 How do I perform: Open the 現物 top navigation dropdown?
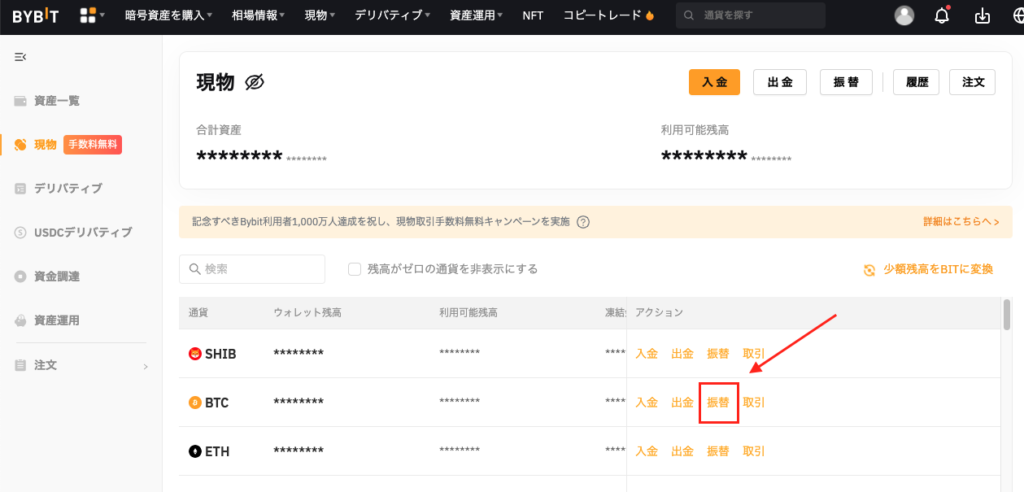pos(320,16)
